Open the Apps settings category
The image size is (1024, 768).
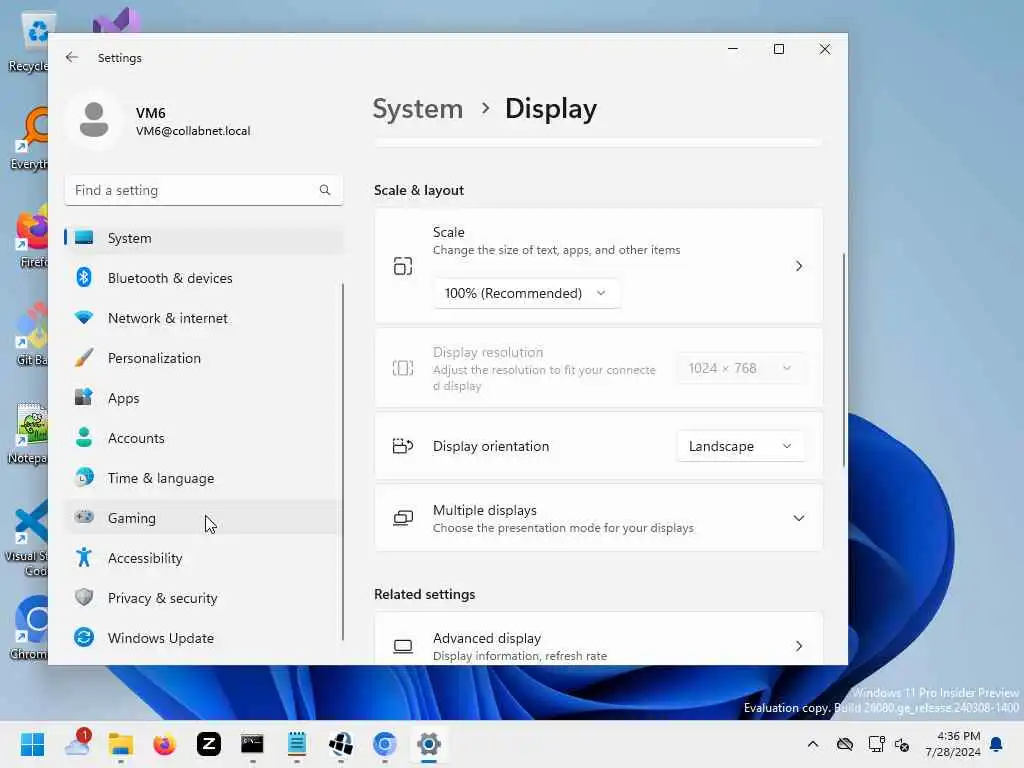204,398
